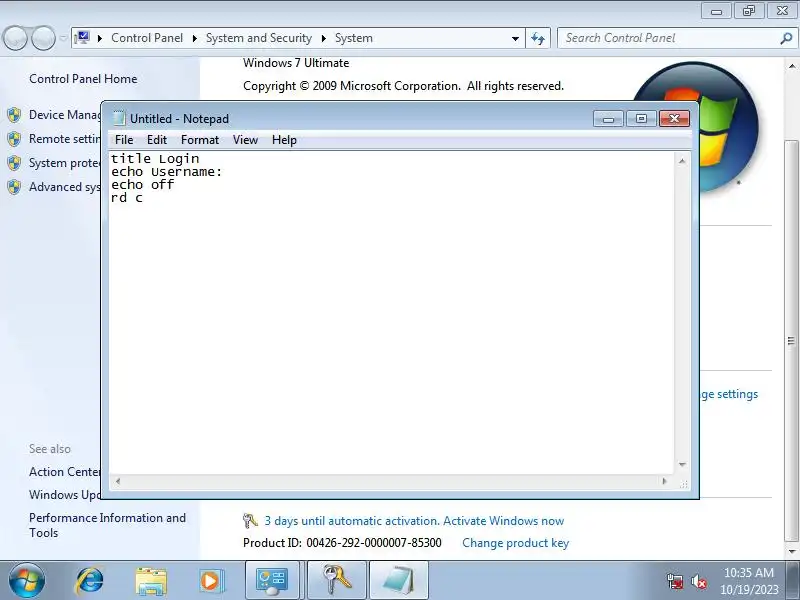Open the Windows Start orb
This screenshot has height=600, width=800.
pos(27,581)
